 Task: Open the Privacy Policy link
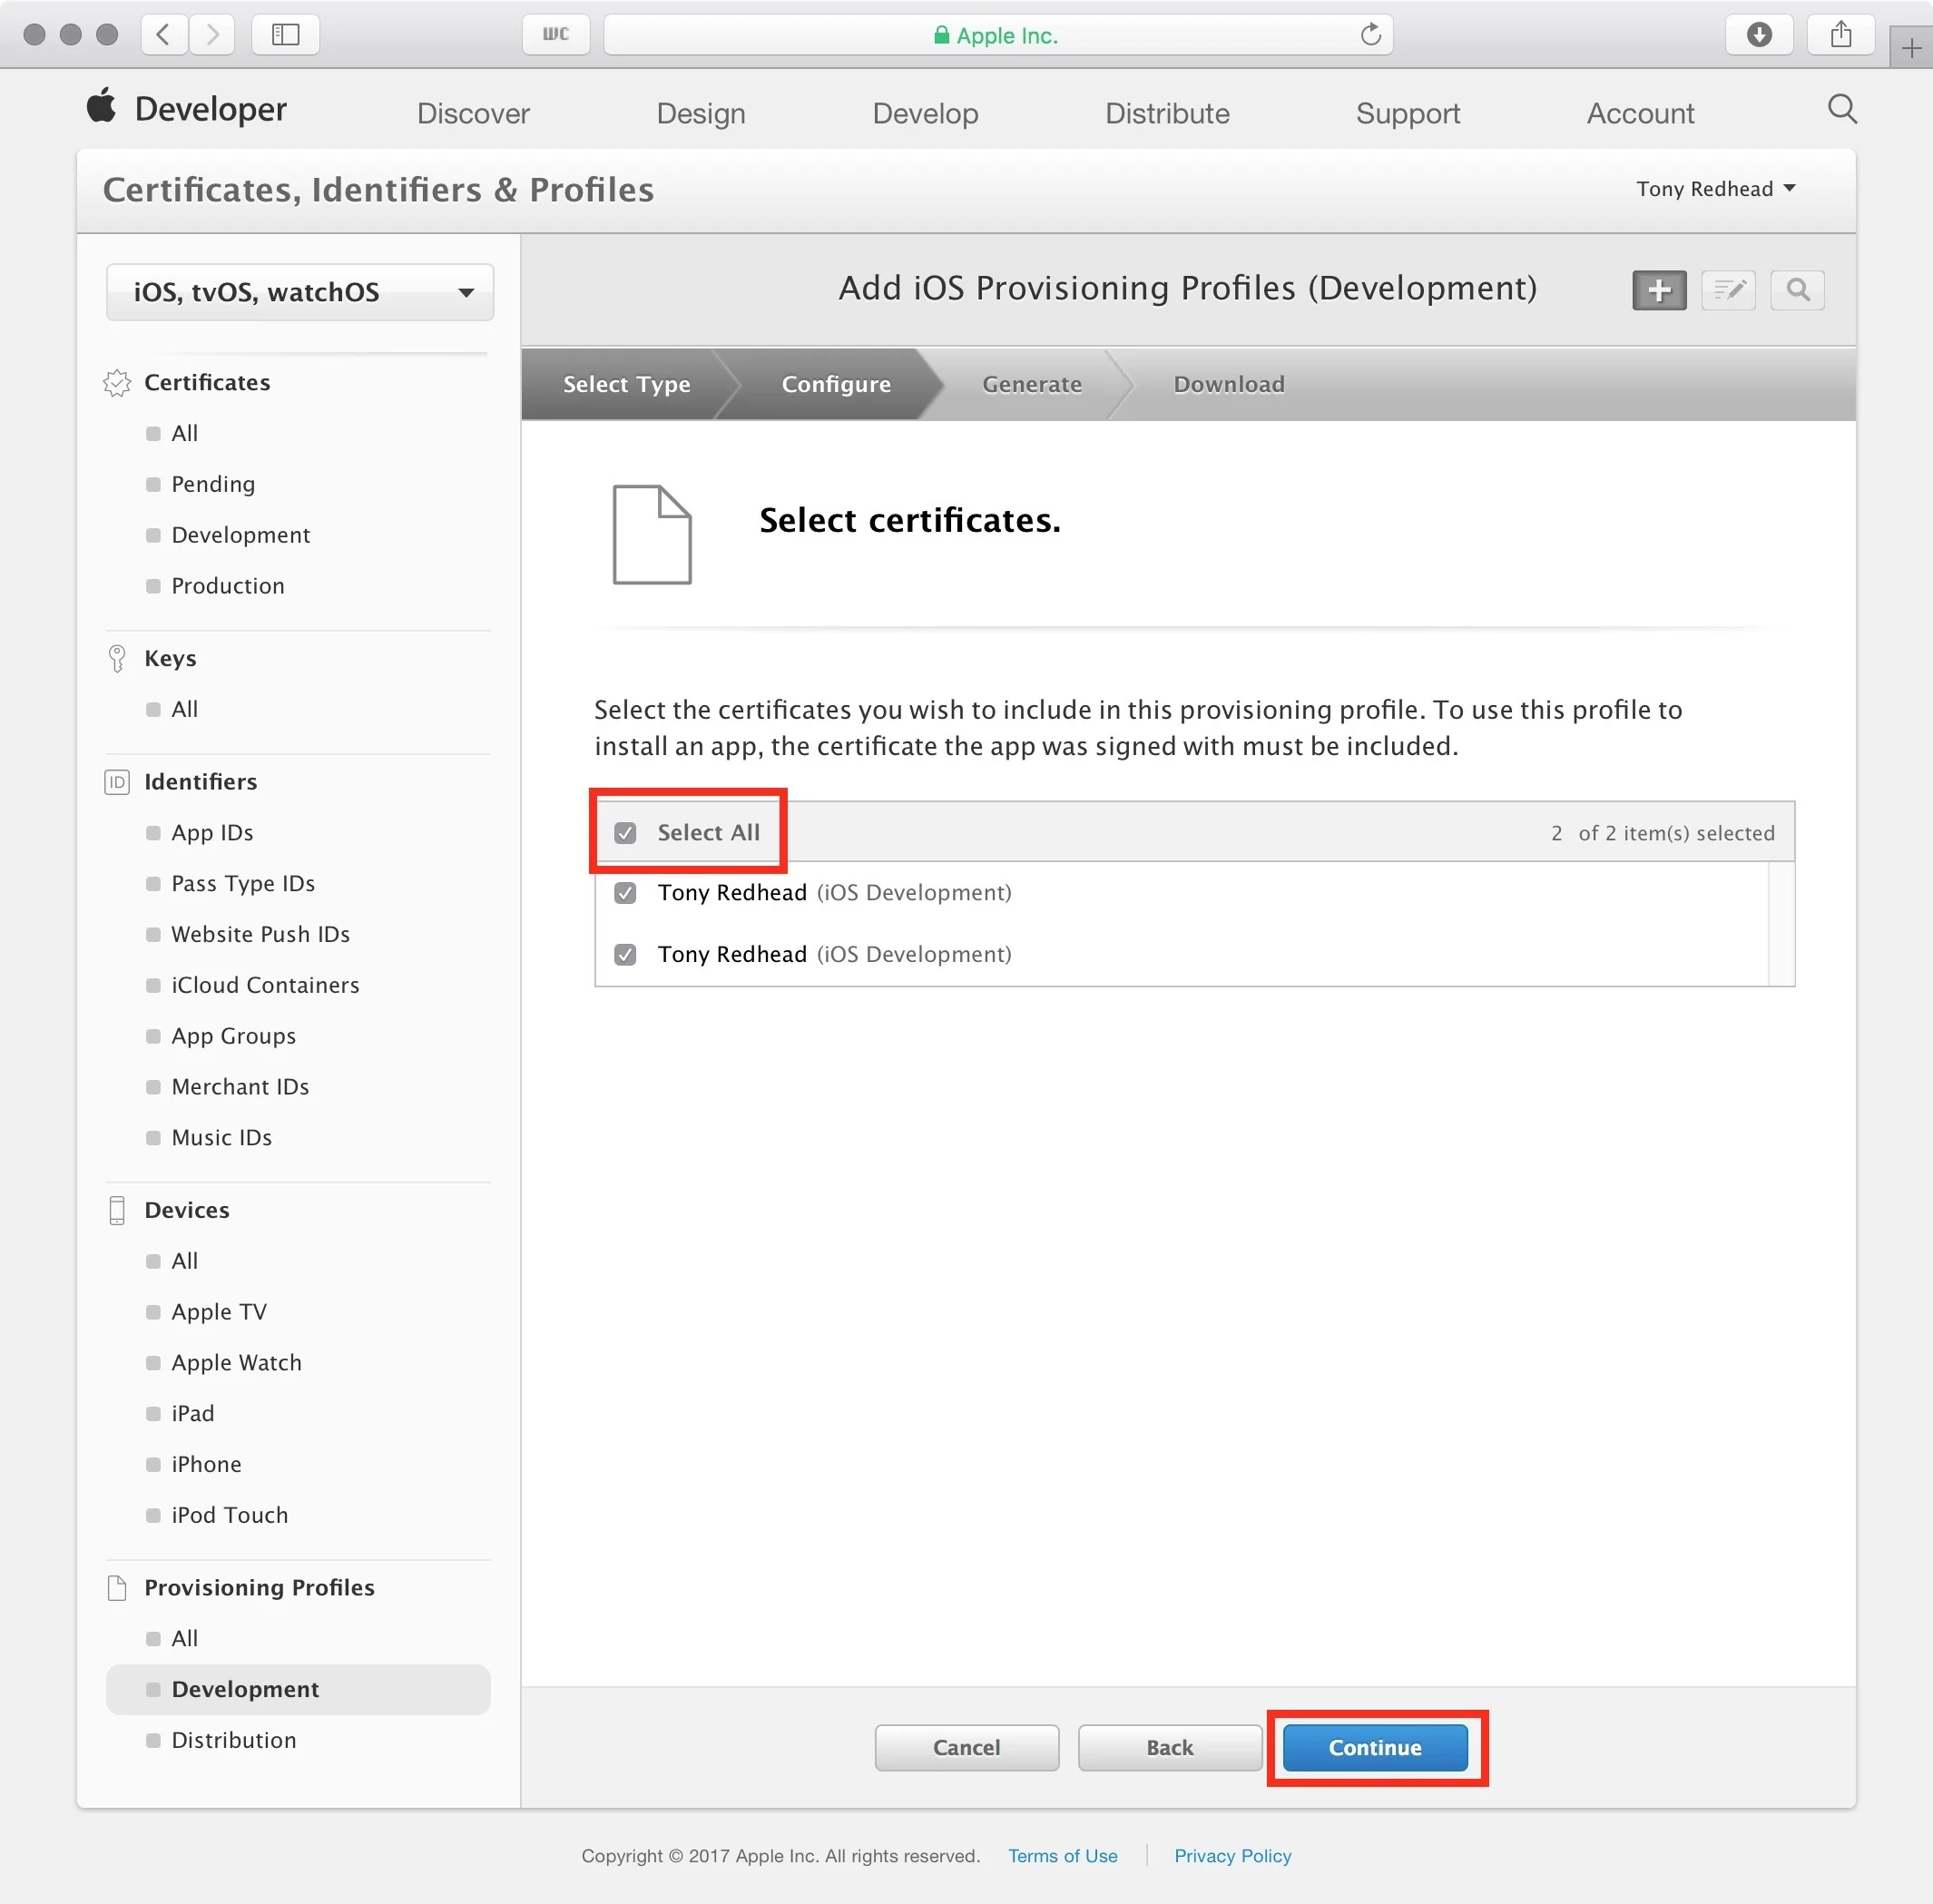pos(1232,1856)
